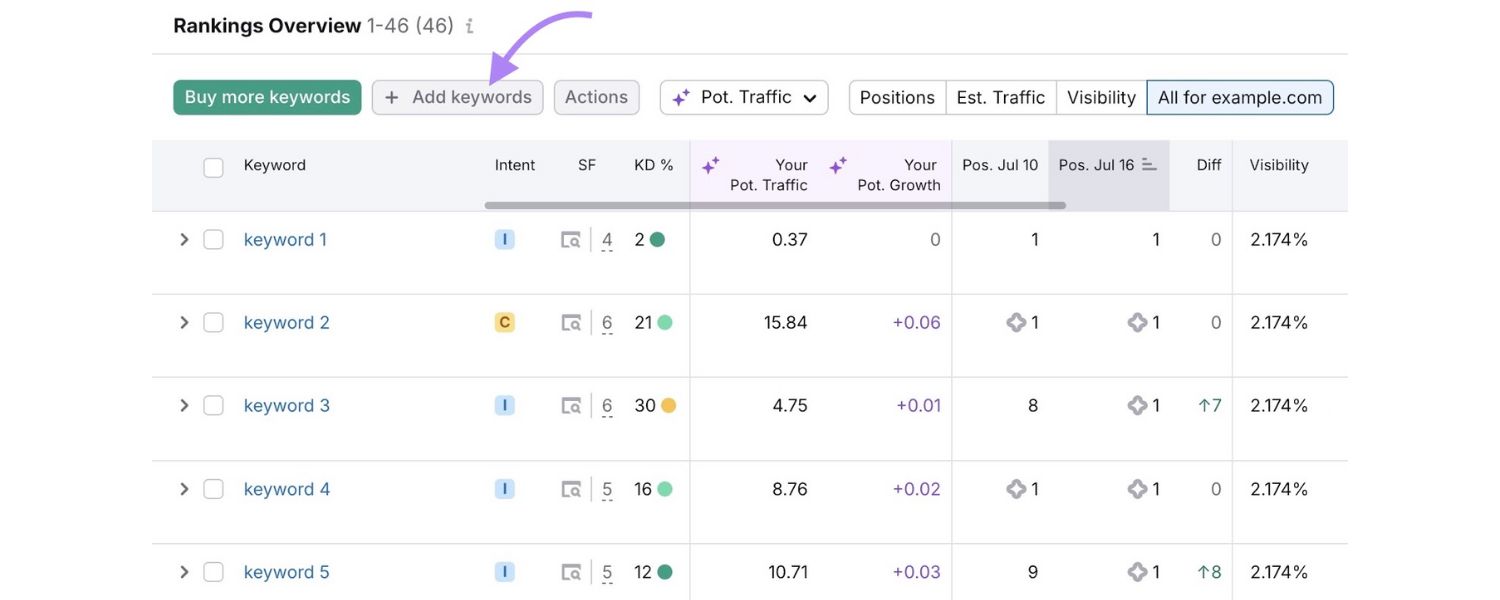Enable the checkbox for keyword 5
This screenshot has width=1500, height=600.
(213, 571)
